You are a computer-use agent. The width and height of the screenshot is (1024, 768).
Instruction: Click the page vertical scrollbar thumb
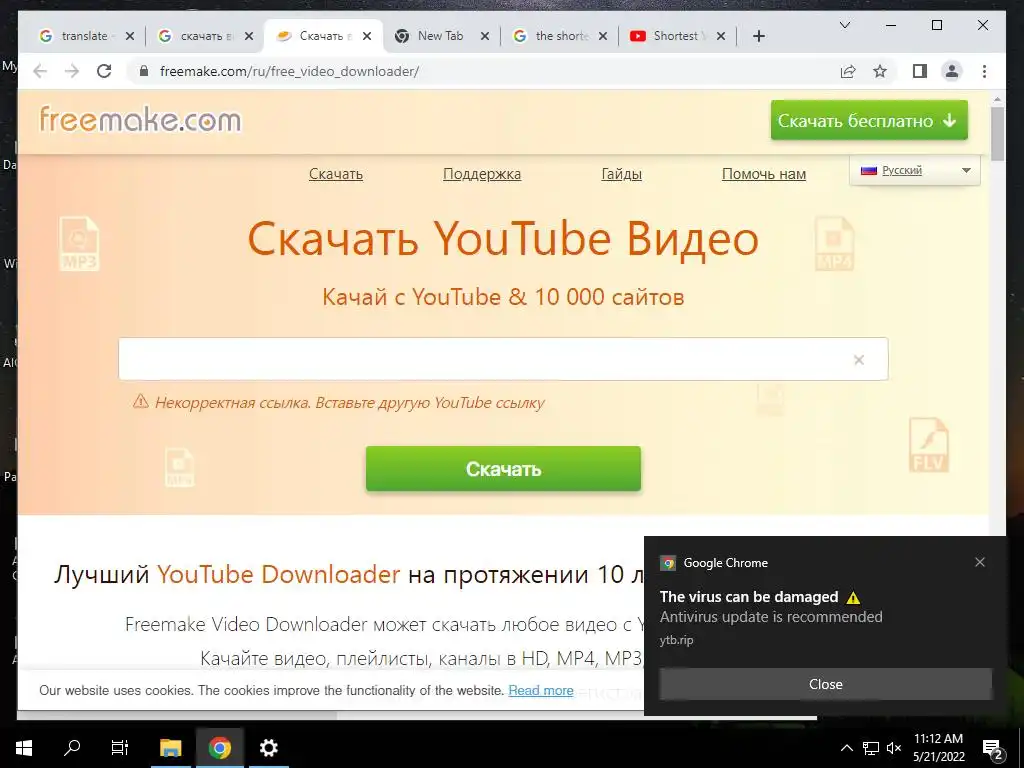[997, 133]
